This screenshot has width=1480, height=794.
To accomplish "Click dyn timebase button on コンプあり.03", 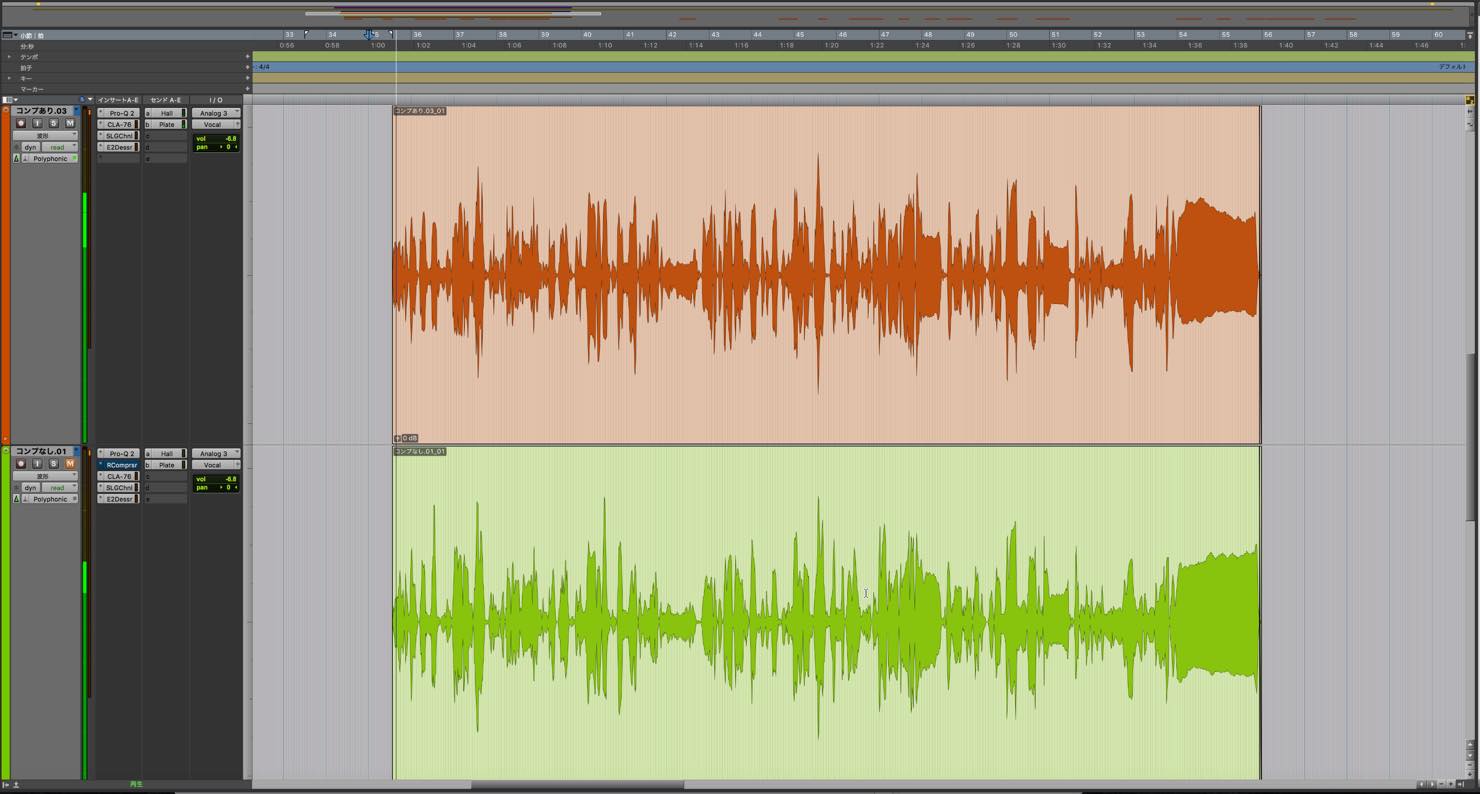I will pos(30,147).
